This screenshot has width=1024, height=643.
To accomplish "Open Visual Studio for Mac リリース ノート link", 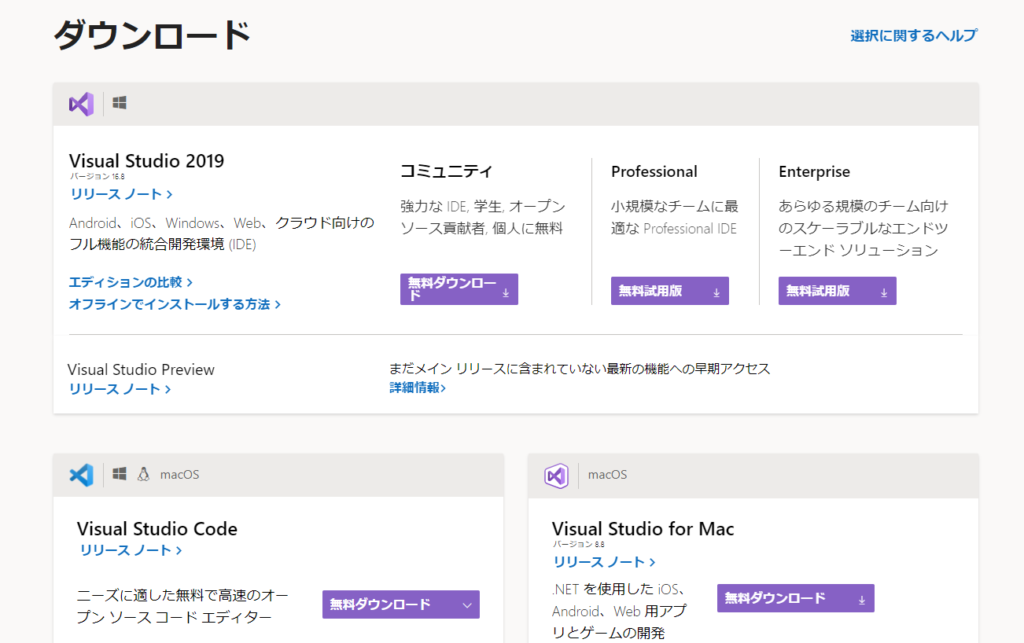I will 604,562.
